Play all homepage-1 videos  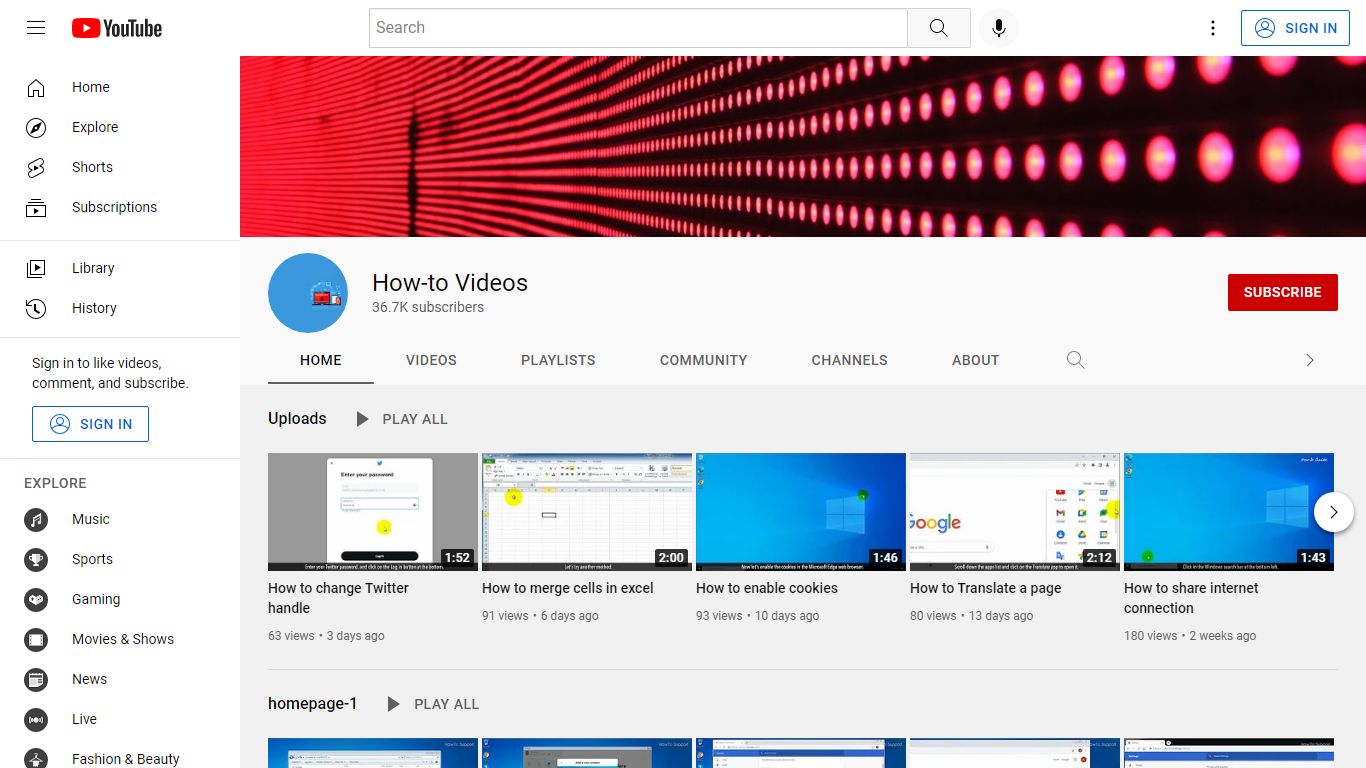pos(433,704)
